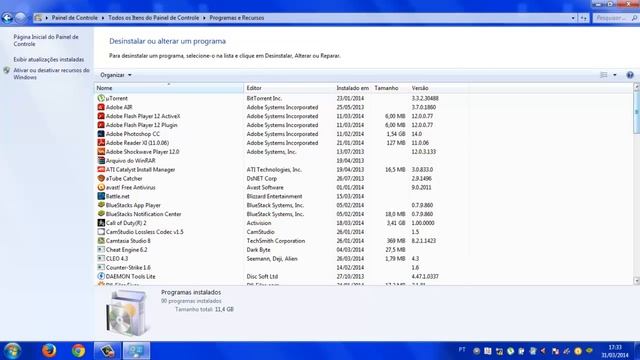
Task: Click Adobe Flash Player 12 ActiveX icon
Action: tap(101, 116)
